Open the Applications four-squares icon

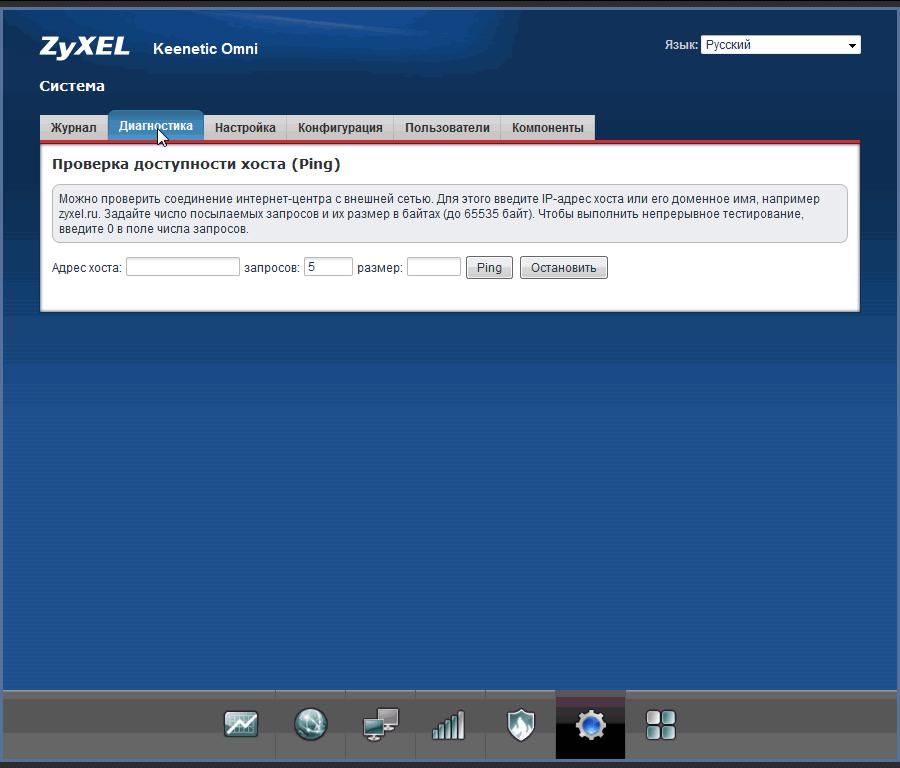(661, 724)
